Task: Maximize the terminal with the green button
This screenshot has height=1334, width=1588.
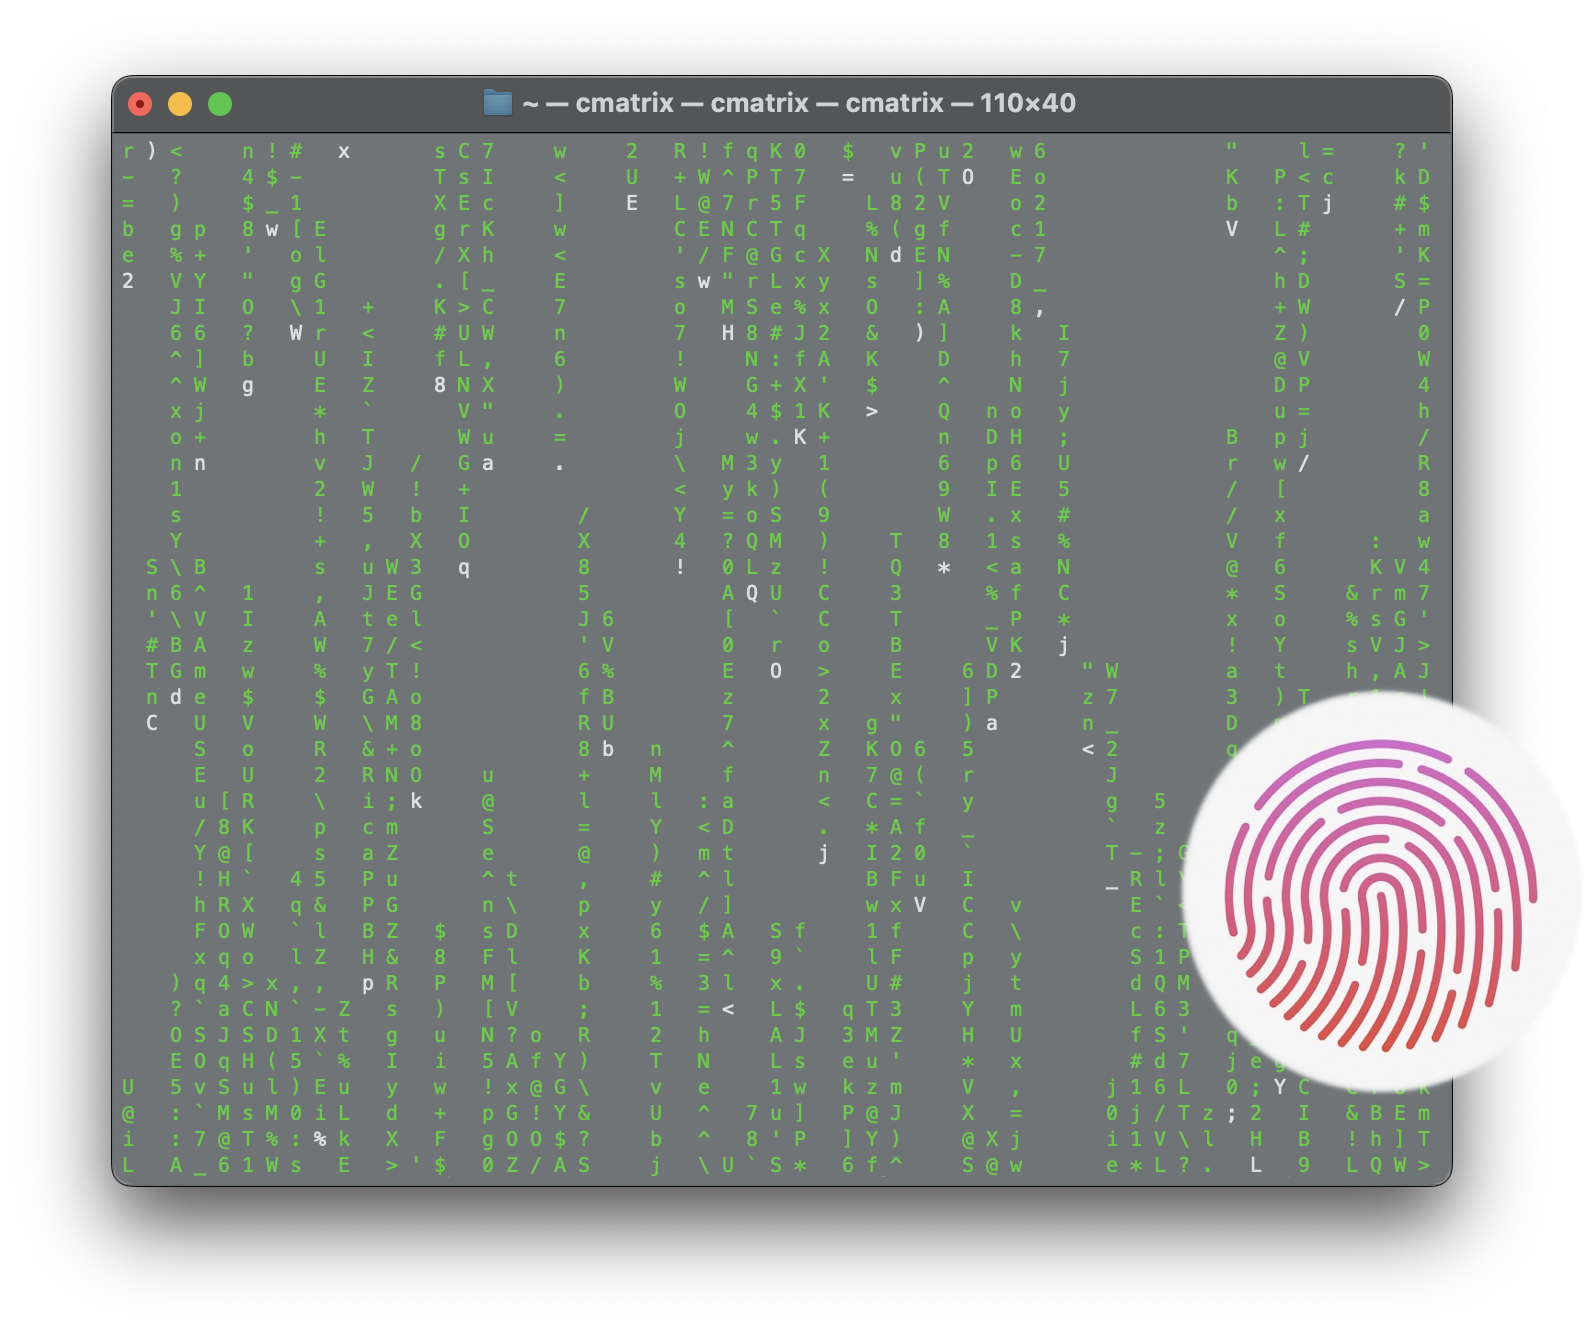Action: pos(220,104)
